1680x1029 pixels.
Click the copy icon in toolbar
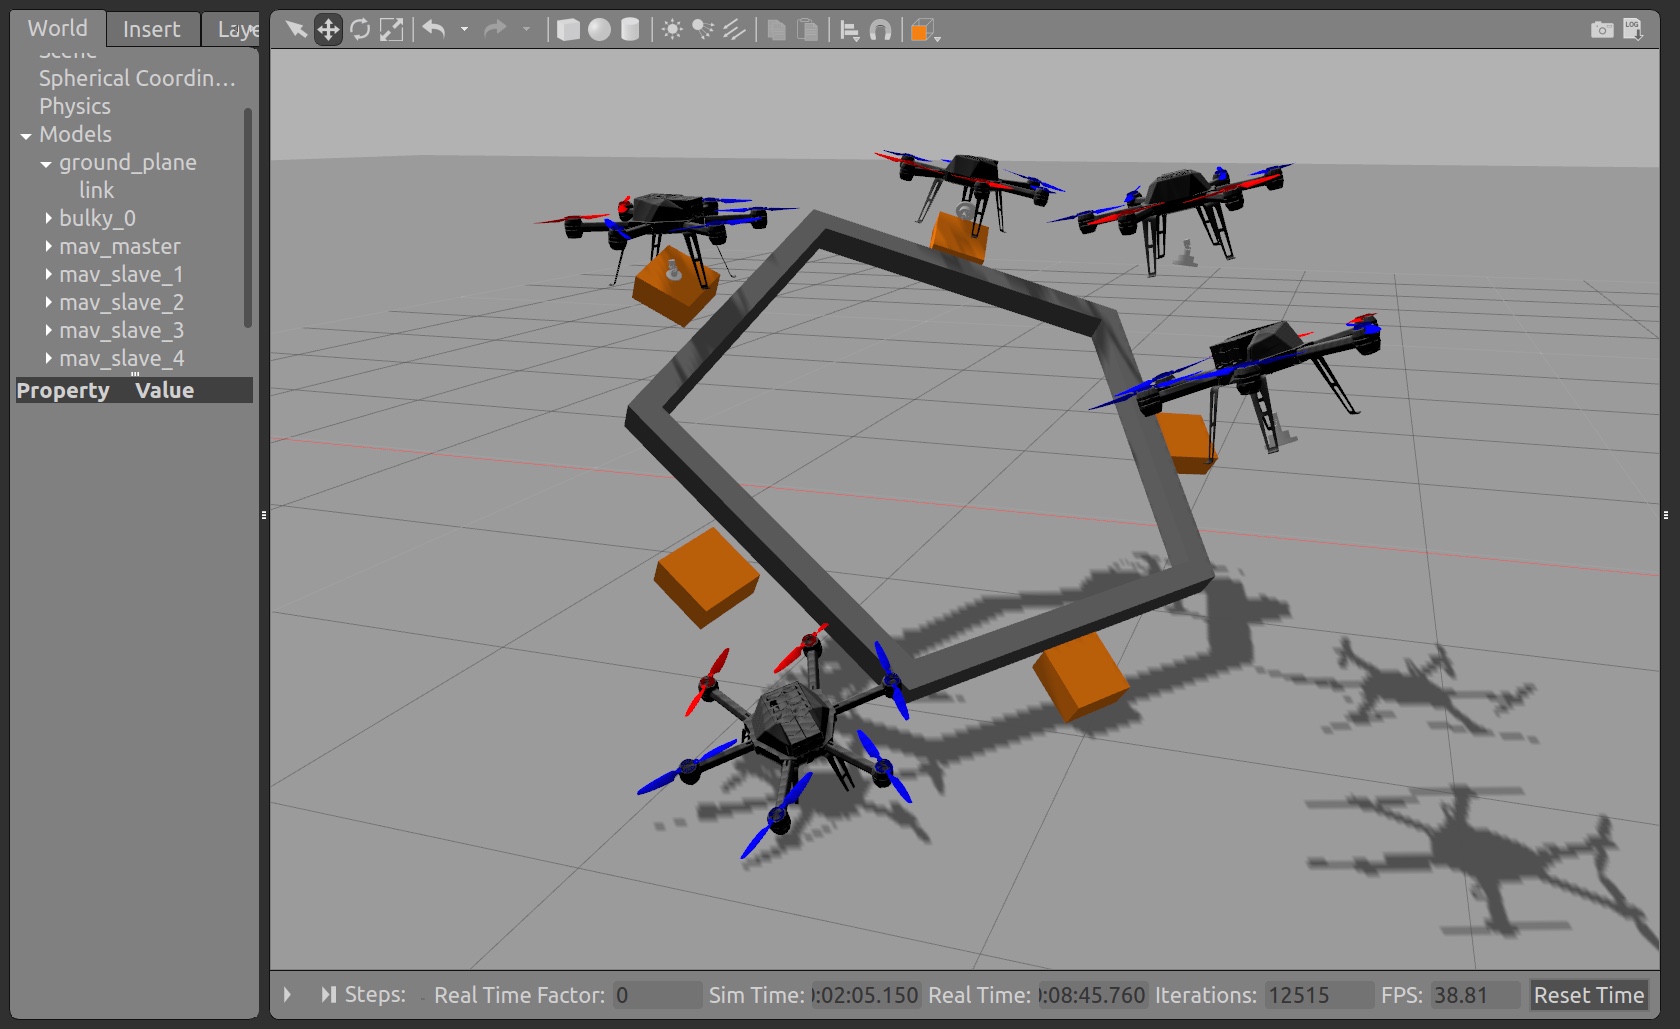tap(776, 30)
